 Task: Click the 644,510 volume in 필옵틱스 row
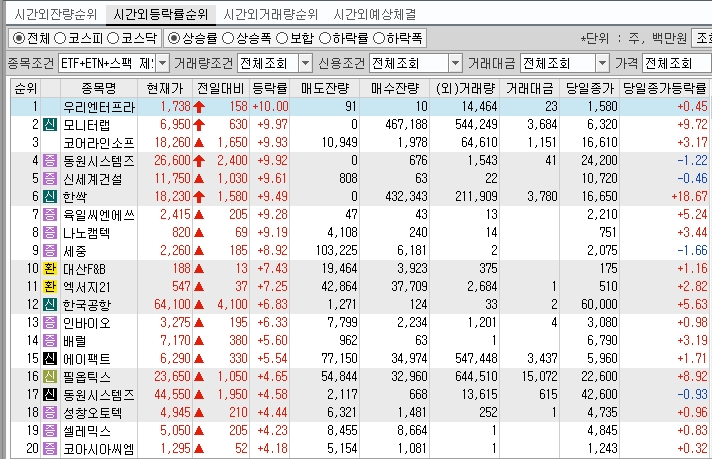click(x=476, y=376)
